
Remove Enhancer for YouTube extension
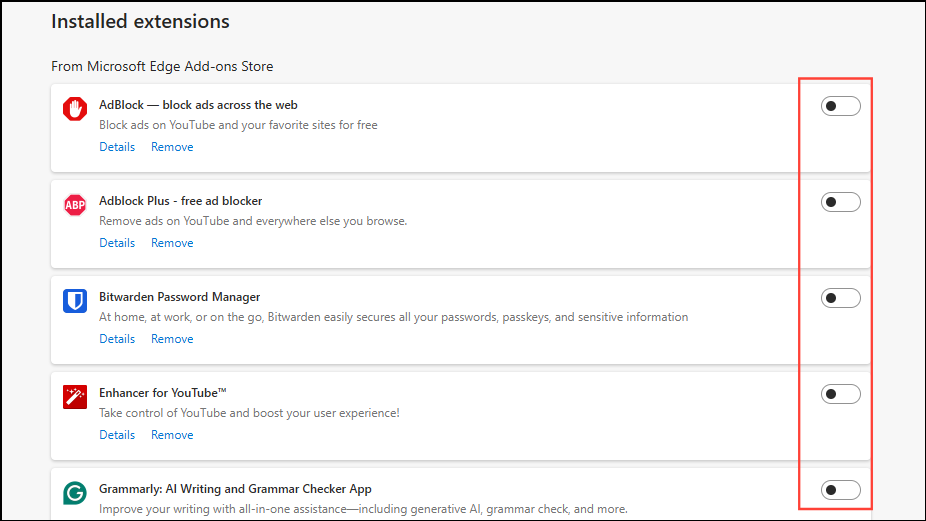[x=172, y=435]
